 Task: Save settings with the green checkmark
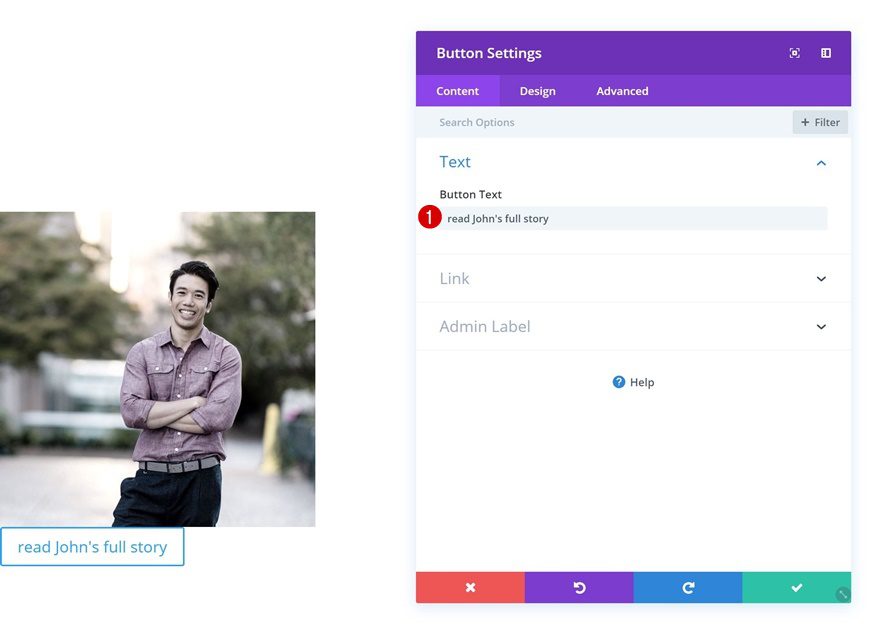[x=797, y=588]
